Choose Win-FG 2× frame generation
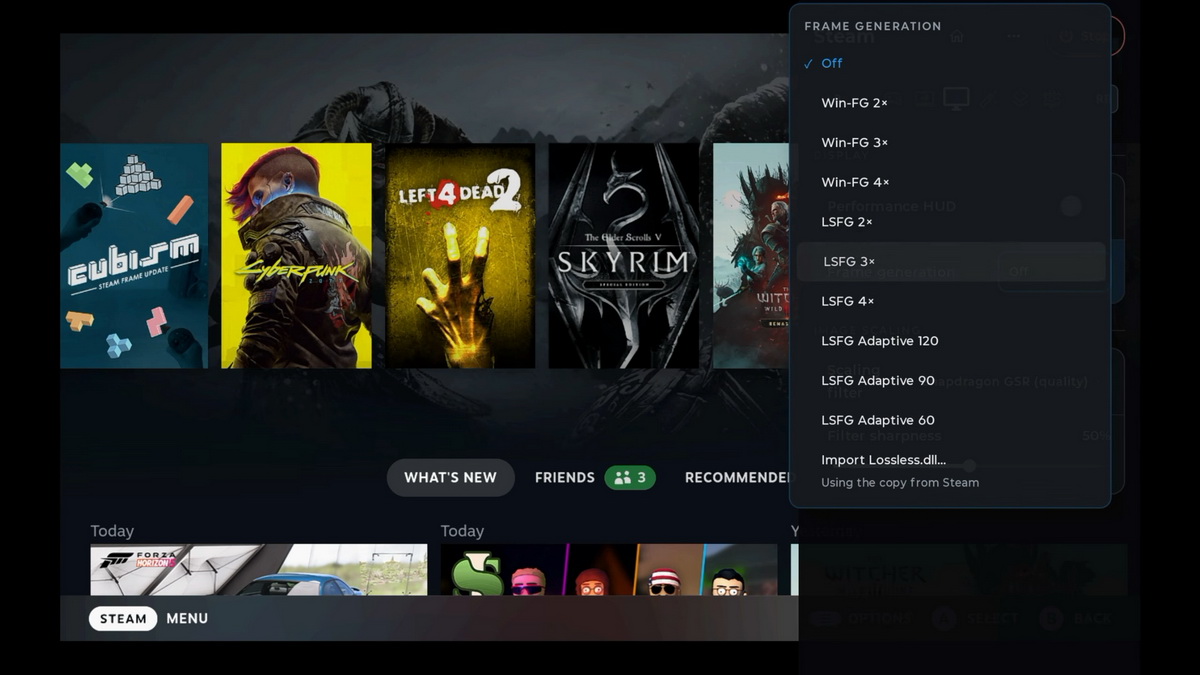This screenshot has height=675, width=1200. pyautogui.click(x=950, y=103)
